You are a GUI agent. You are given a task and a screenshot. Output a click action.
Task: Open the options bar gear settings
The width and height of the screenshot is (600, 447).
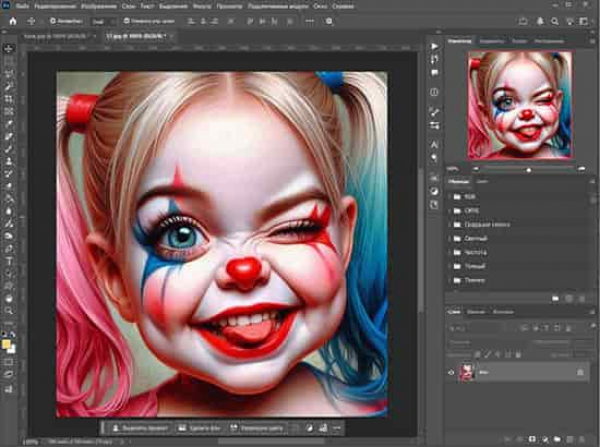[x=329, y=21]
